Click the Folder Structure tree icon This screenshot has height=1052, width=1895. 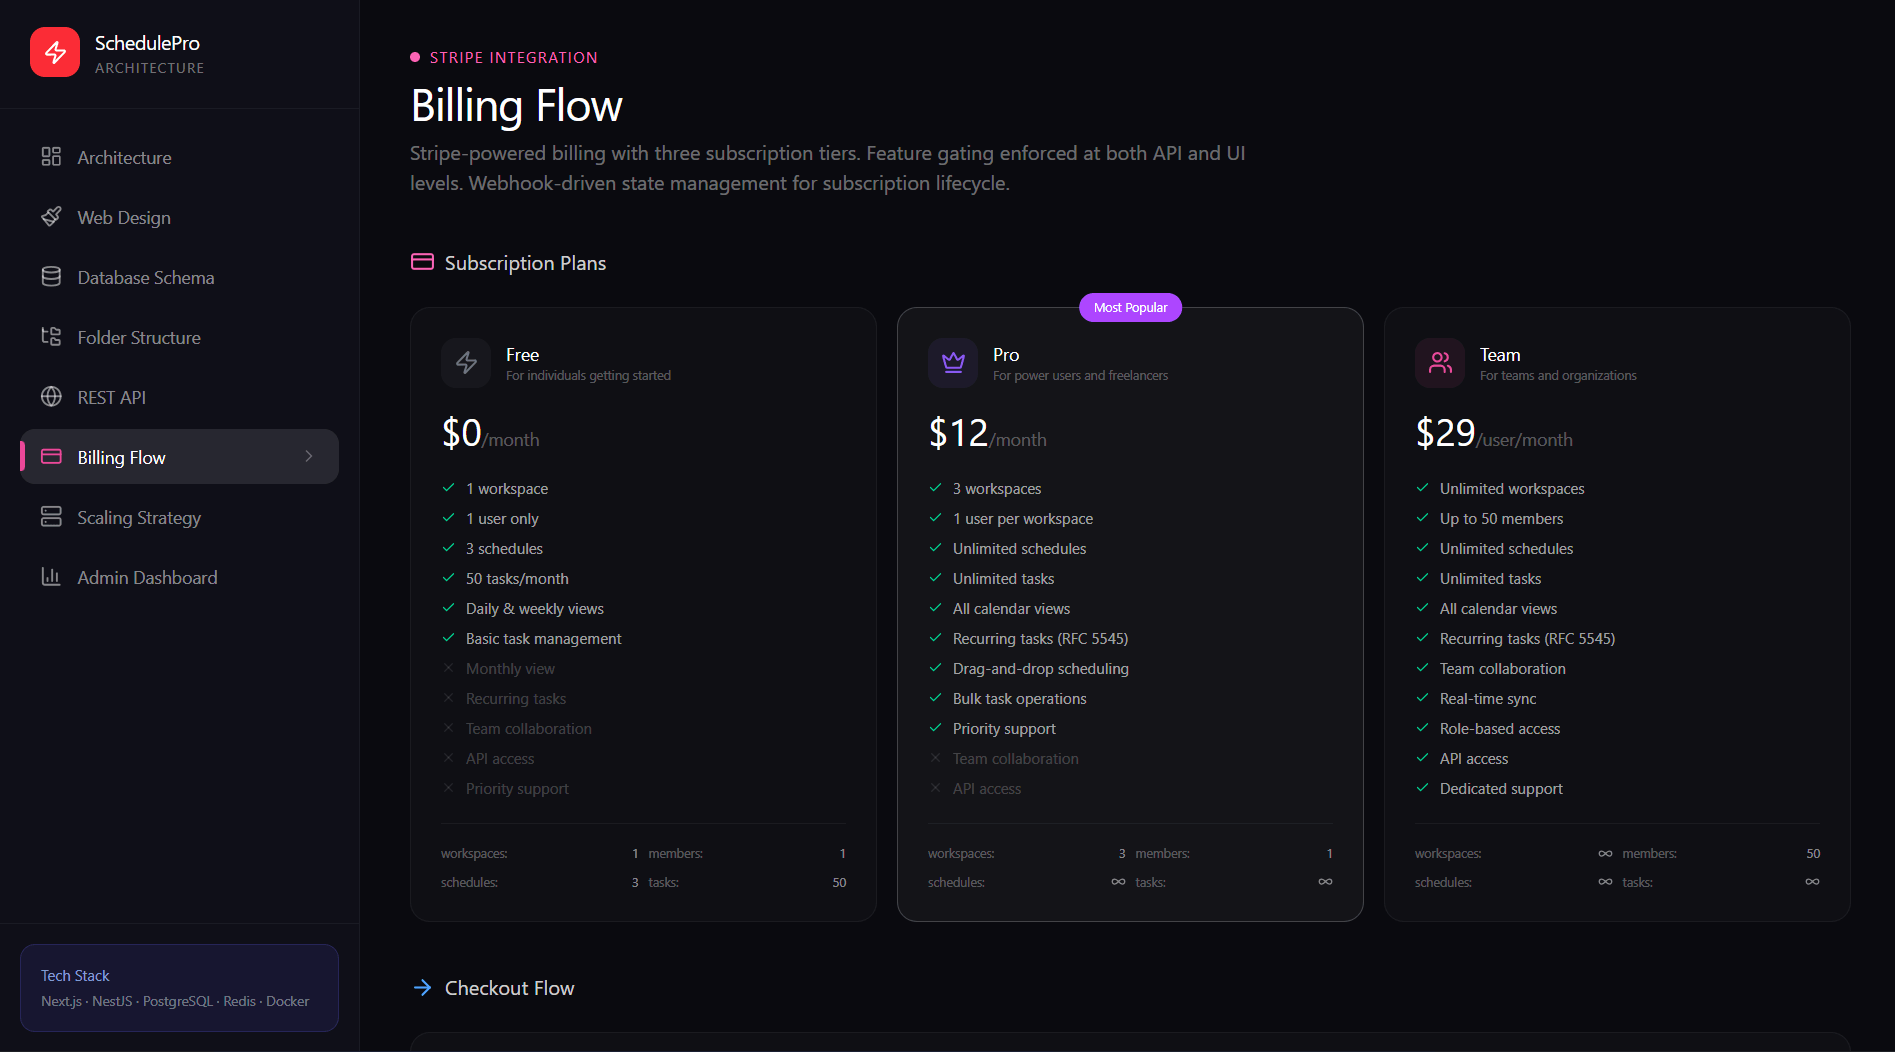pyautogui.click(x=51, y=336)
